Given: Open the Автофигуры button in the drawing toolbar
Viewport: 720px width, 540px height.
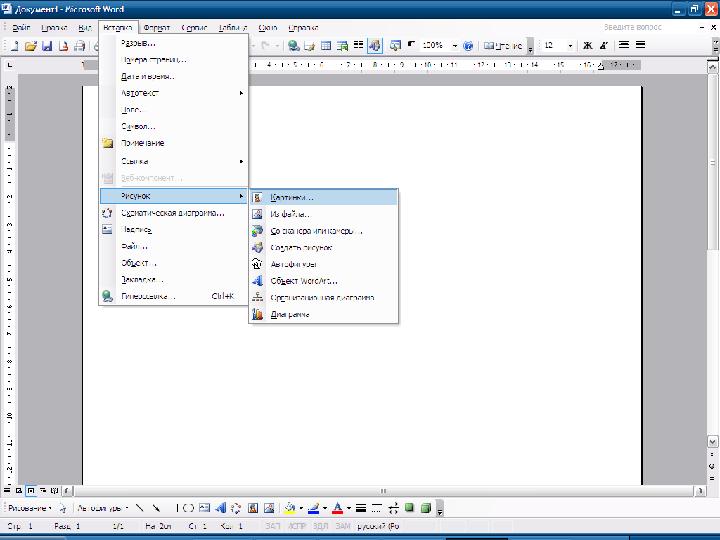Looking at the screenshot, I should 99,508.
